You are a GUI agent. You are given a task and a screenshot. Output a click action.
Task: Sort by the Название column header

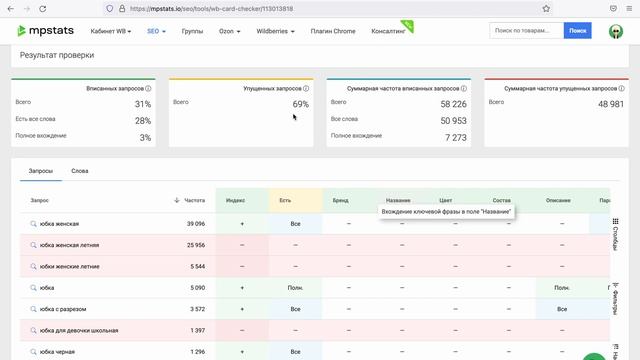(398, 200)
